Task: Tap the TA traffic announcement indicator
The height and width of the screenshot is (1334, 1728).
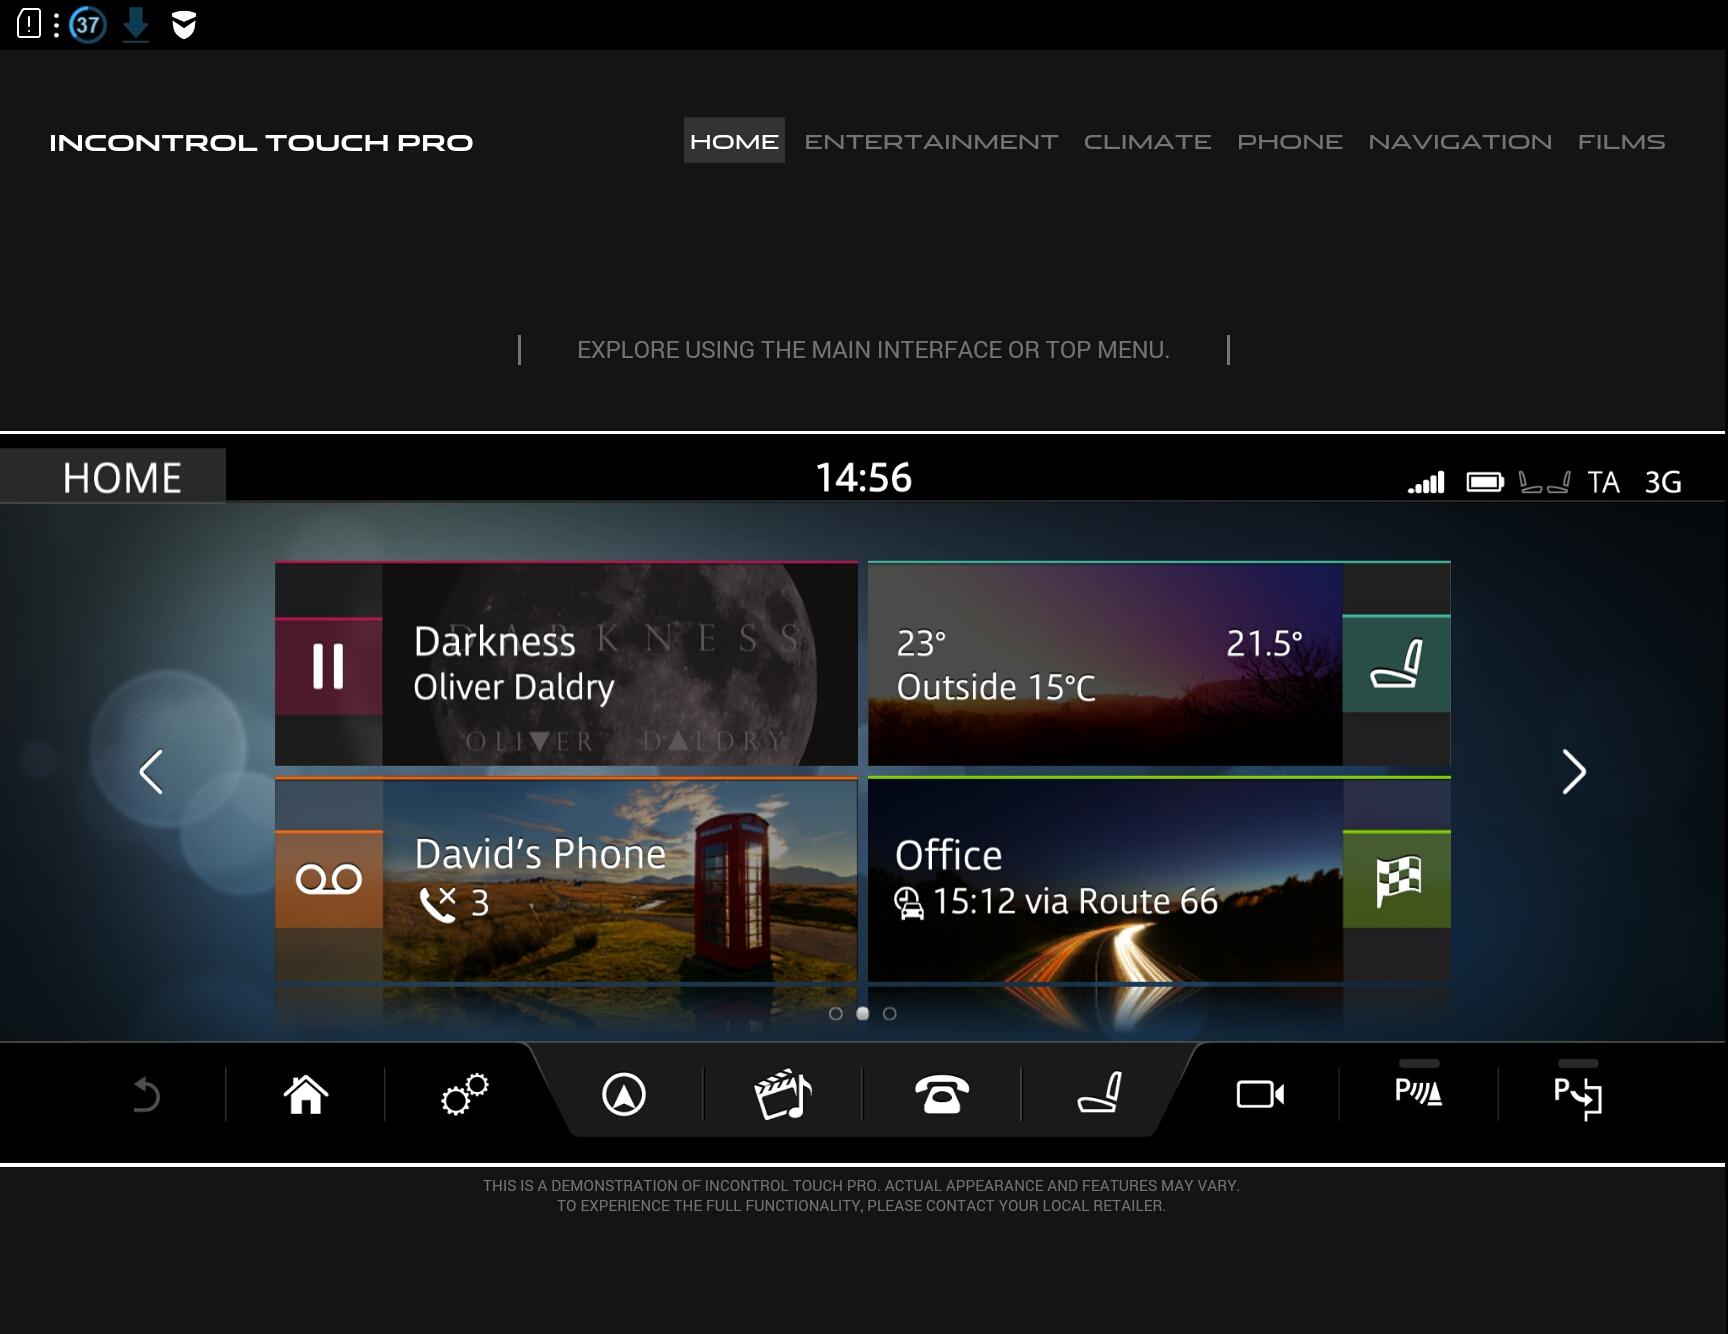Action: [1603, 482]
